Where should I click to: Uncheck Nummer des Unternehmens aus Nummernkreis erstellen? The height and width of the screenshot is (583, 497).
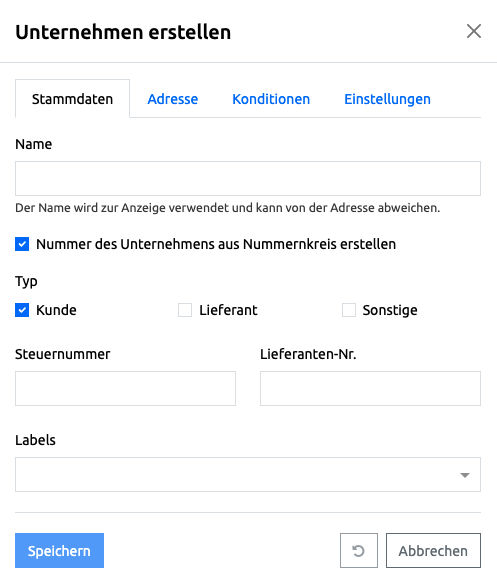[x=22, y=244]
